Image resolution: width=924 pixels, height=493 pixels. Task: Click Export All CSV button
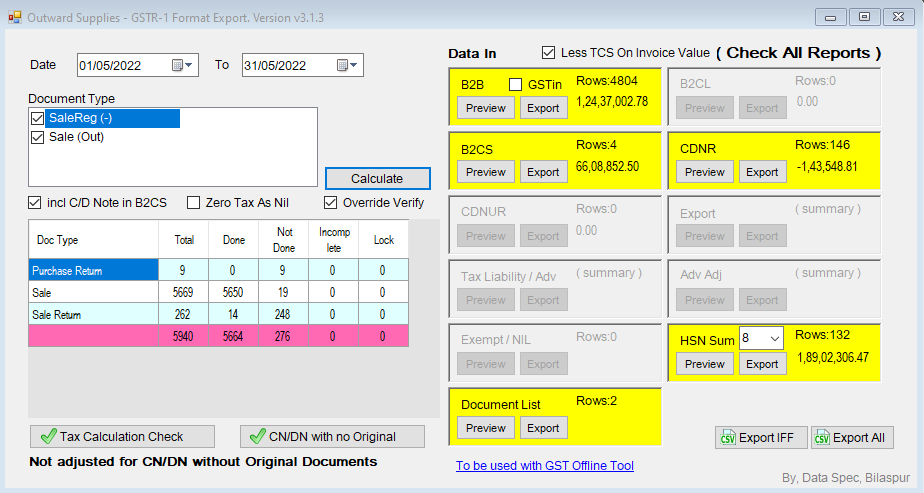click(852, 438)
